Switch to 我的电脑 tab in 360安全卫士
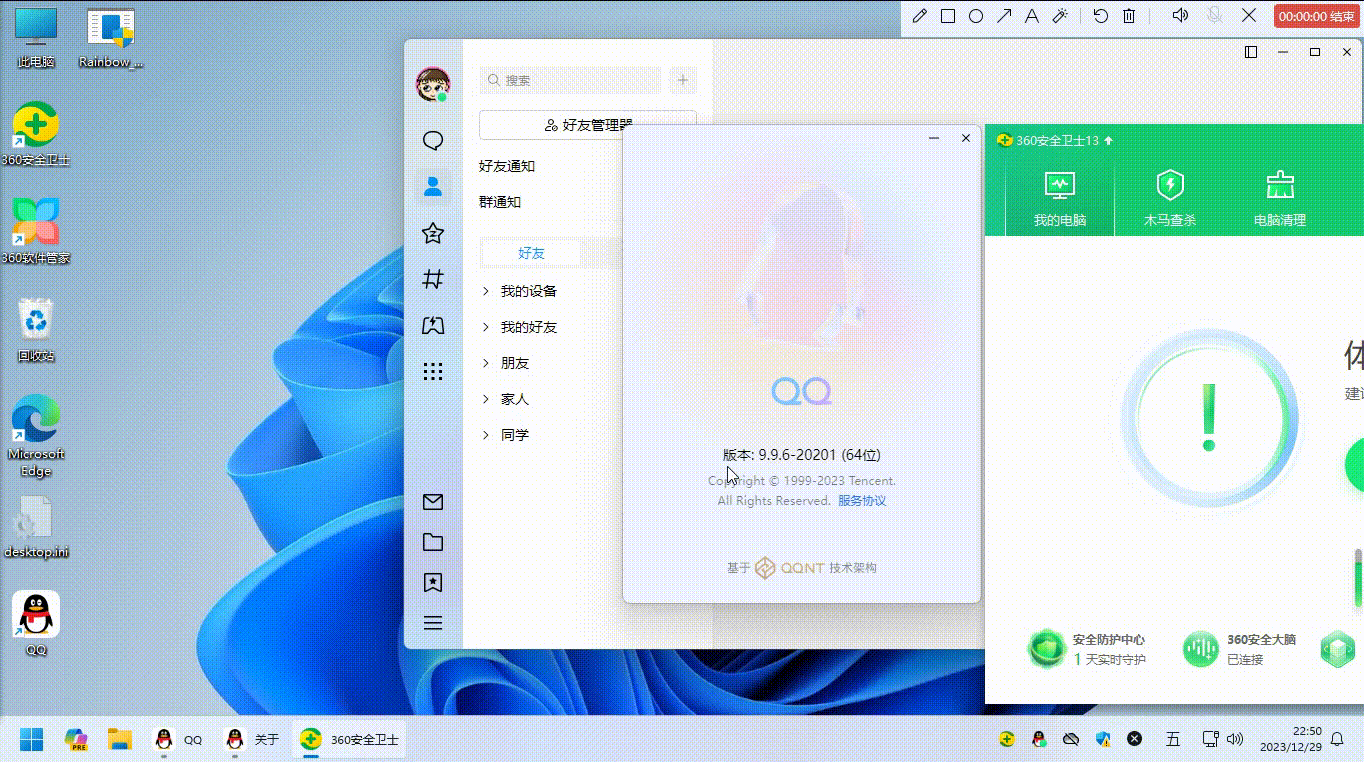Image resolution: width=1364 pixels, height=762 pixels. (1060, 198)
